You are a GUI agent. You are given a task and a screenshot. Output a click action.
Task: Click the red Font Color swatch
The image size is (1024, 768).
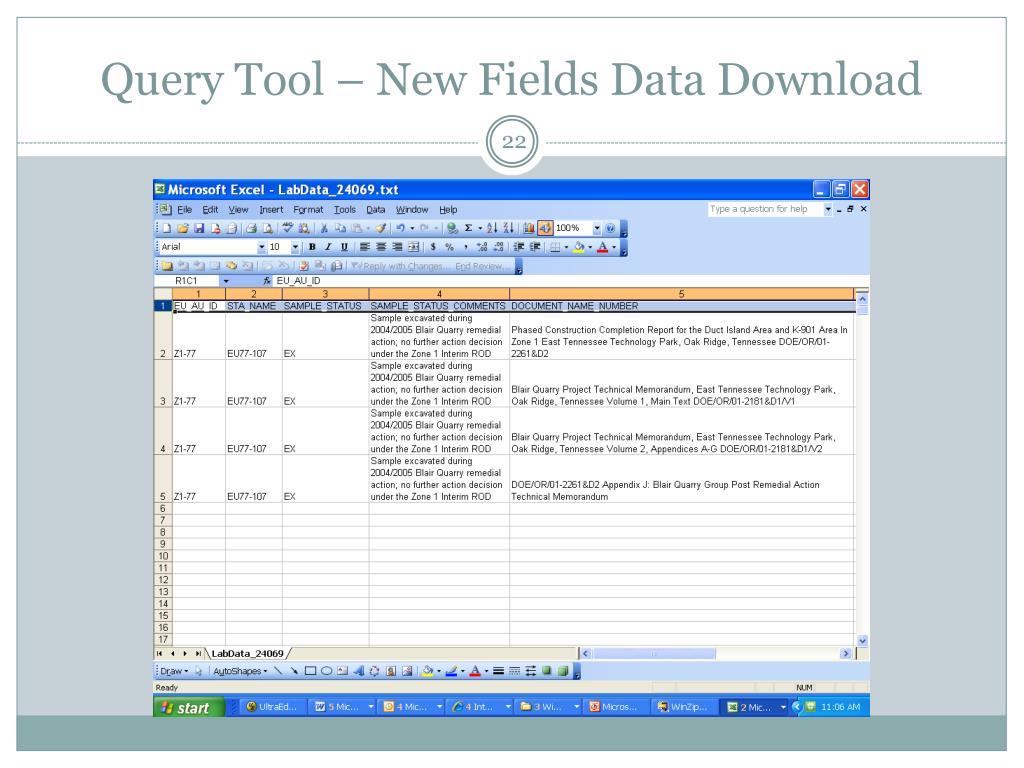[602, 247]
